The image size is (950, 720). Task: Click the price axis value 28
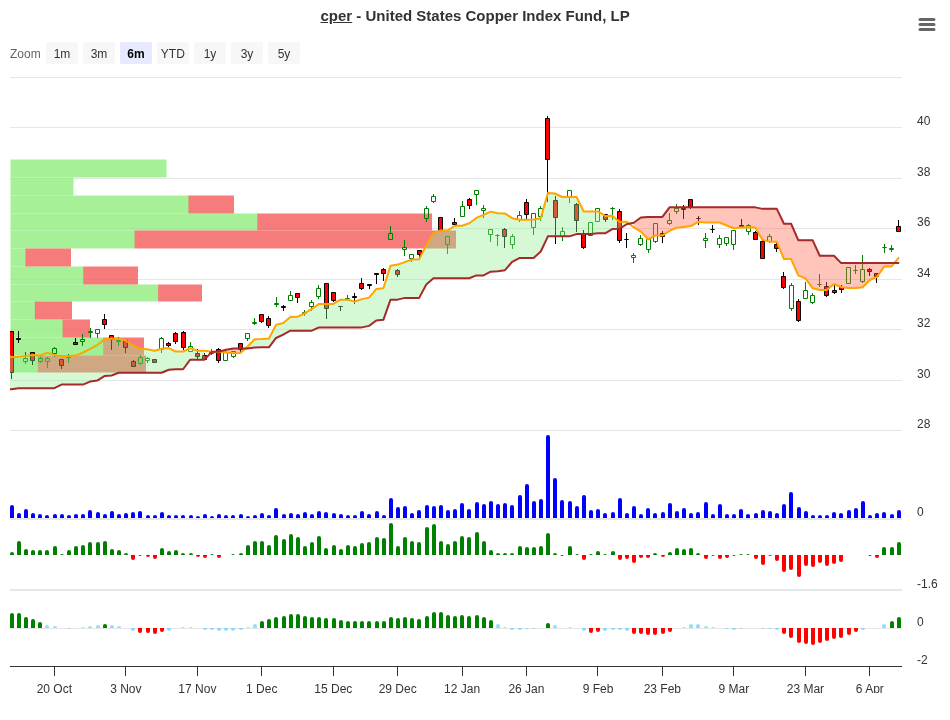[923, 424]
